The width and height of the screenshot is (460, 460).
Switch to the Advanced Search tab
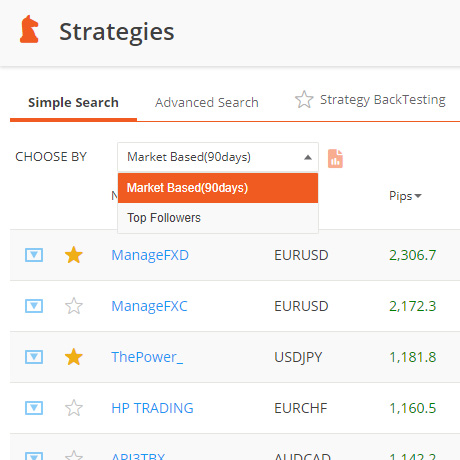pos(207,102)
